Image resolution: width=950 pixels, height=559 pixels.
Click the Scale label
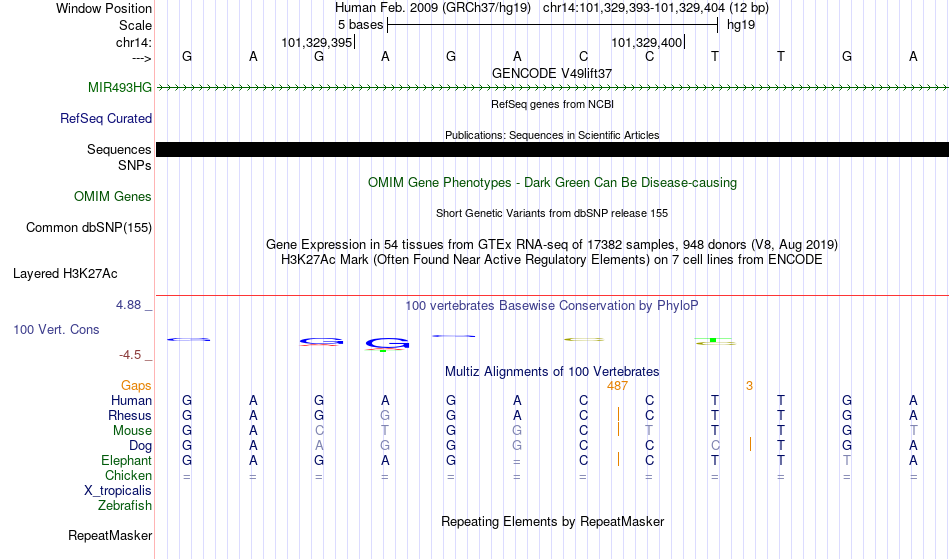pyautogui.click(x=135, y=25)
